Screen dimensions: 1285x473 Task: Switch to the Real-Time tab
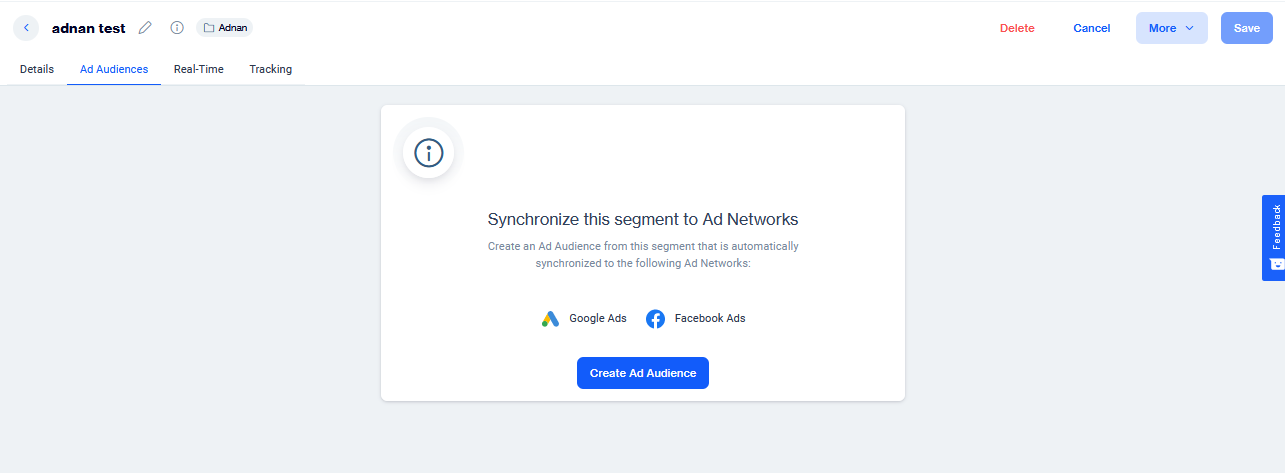(x=198, y=69)
